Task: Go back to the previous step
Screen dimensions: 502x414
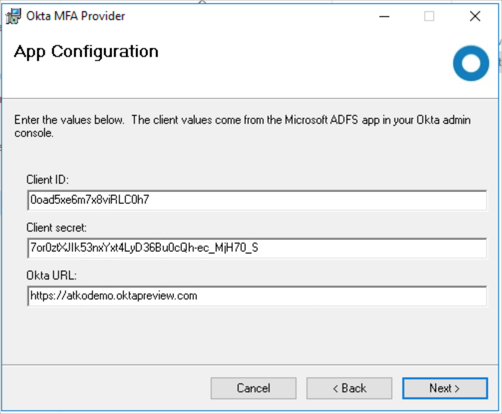Action: point(349,388)
